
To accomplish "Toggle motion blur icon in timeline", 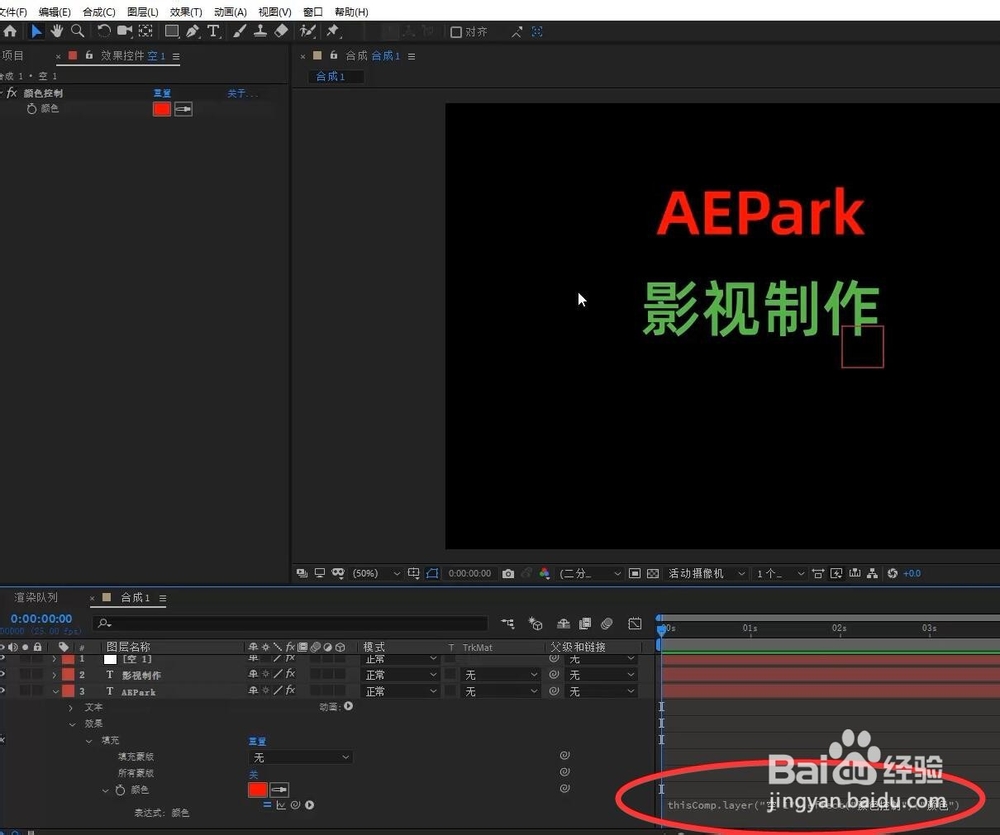I will 607,623.
